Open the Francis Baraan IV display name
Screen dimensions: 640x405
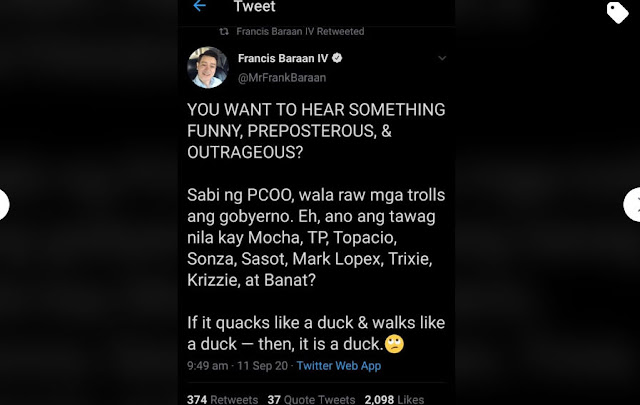tap(283, 57)
